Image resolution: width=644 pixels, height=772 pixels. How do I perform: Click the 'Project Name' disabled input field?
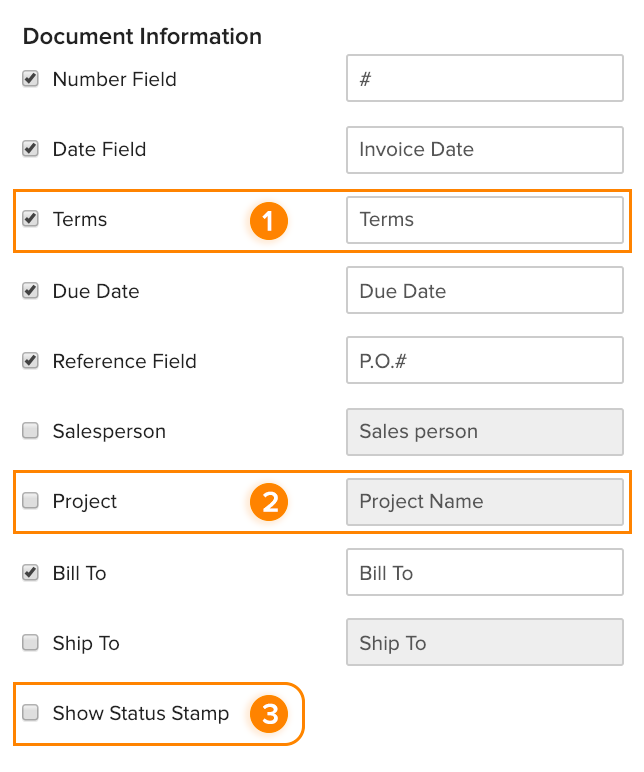pyautogui.click(x=485, y=501)
